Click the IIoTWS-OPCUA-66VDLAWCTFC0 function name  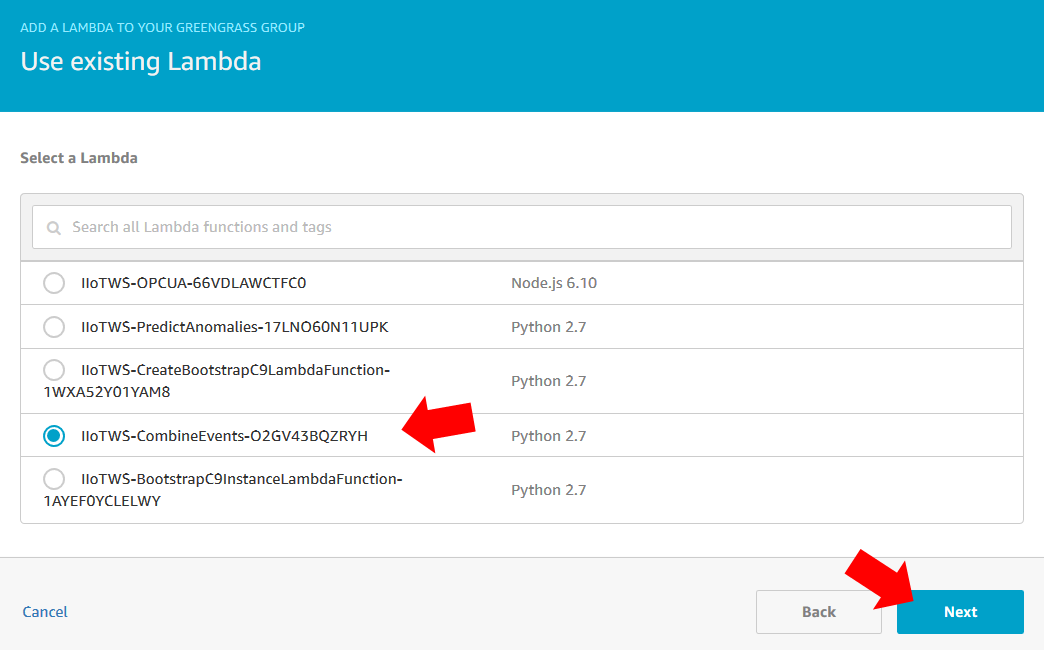[193, 283]
